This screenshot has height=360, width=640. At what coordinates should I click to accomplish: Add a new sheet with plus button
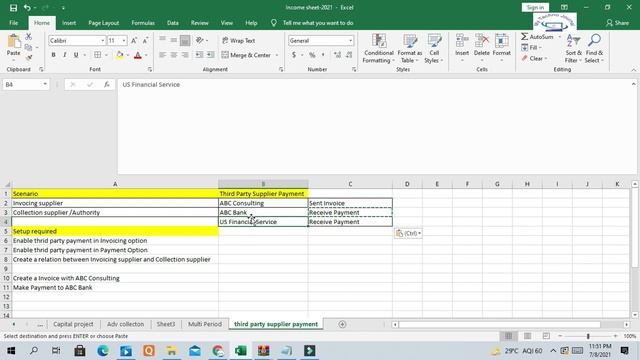click(x=342, y=324)
